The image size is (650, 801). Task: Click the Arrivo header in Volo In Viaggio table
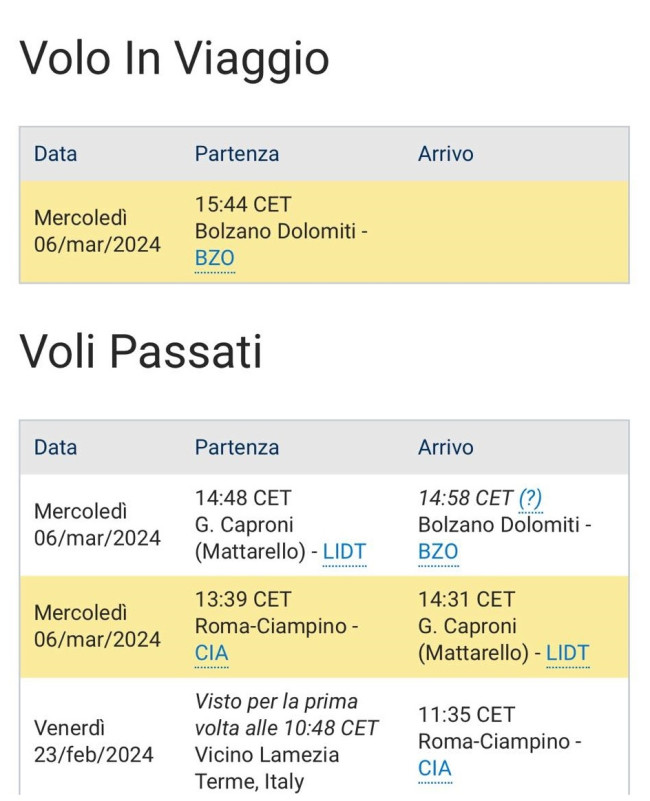coord(446,154)
